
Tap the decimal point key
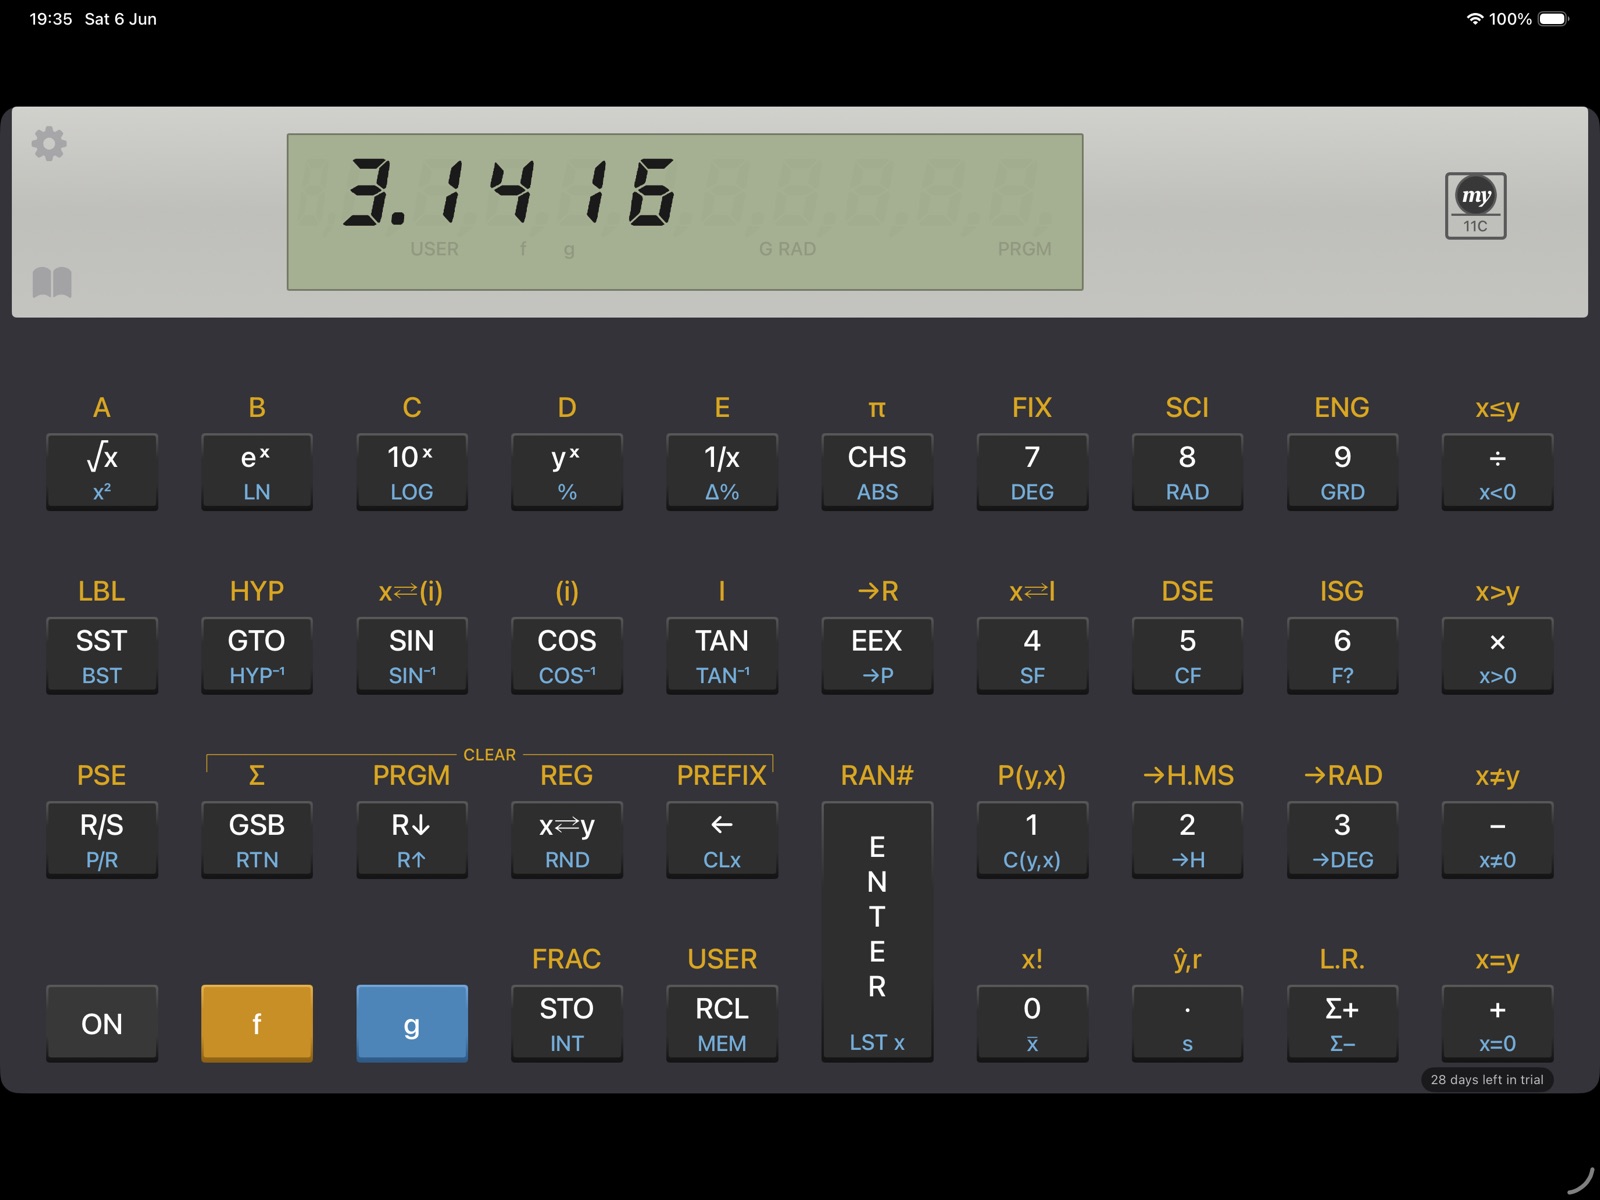pos(1187,1024)
